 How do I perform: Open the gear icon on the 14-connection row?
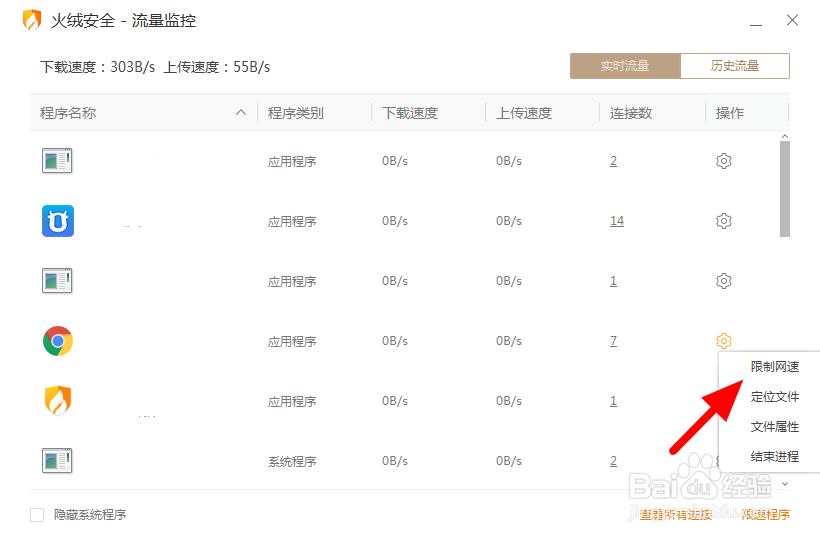click(x=723, y=221)
